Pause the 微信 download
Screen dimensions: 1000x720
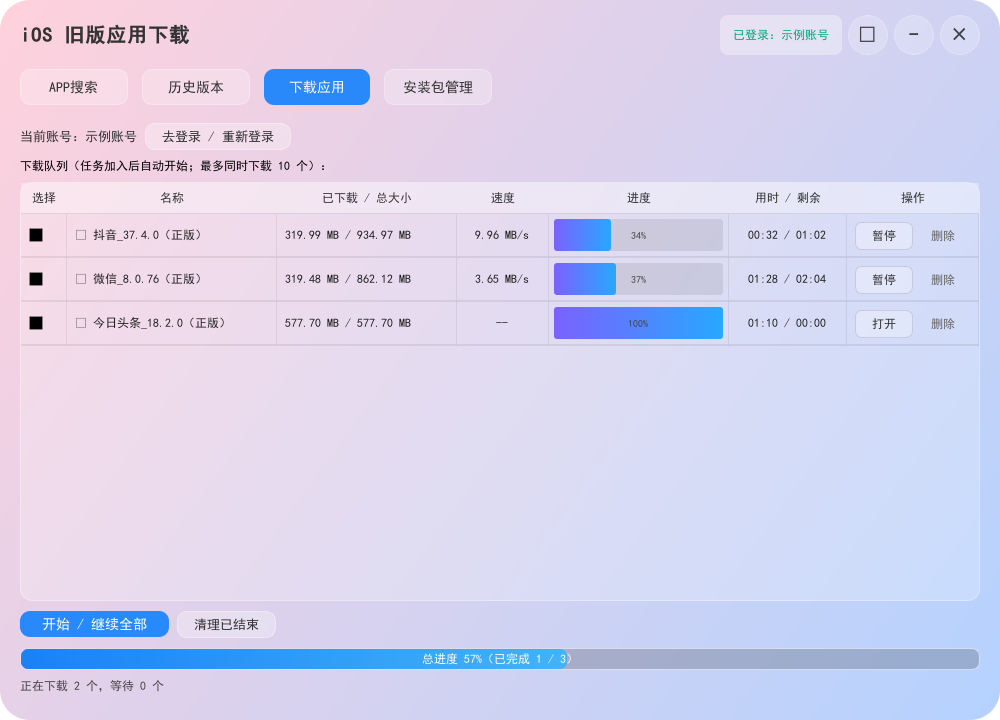pyautogui.click(x=884, y=279)
